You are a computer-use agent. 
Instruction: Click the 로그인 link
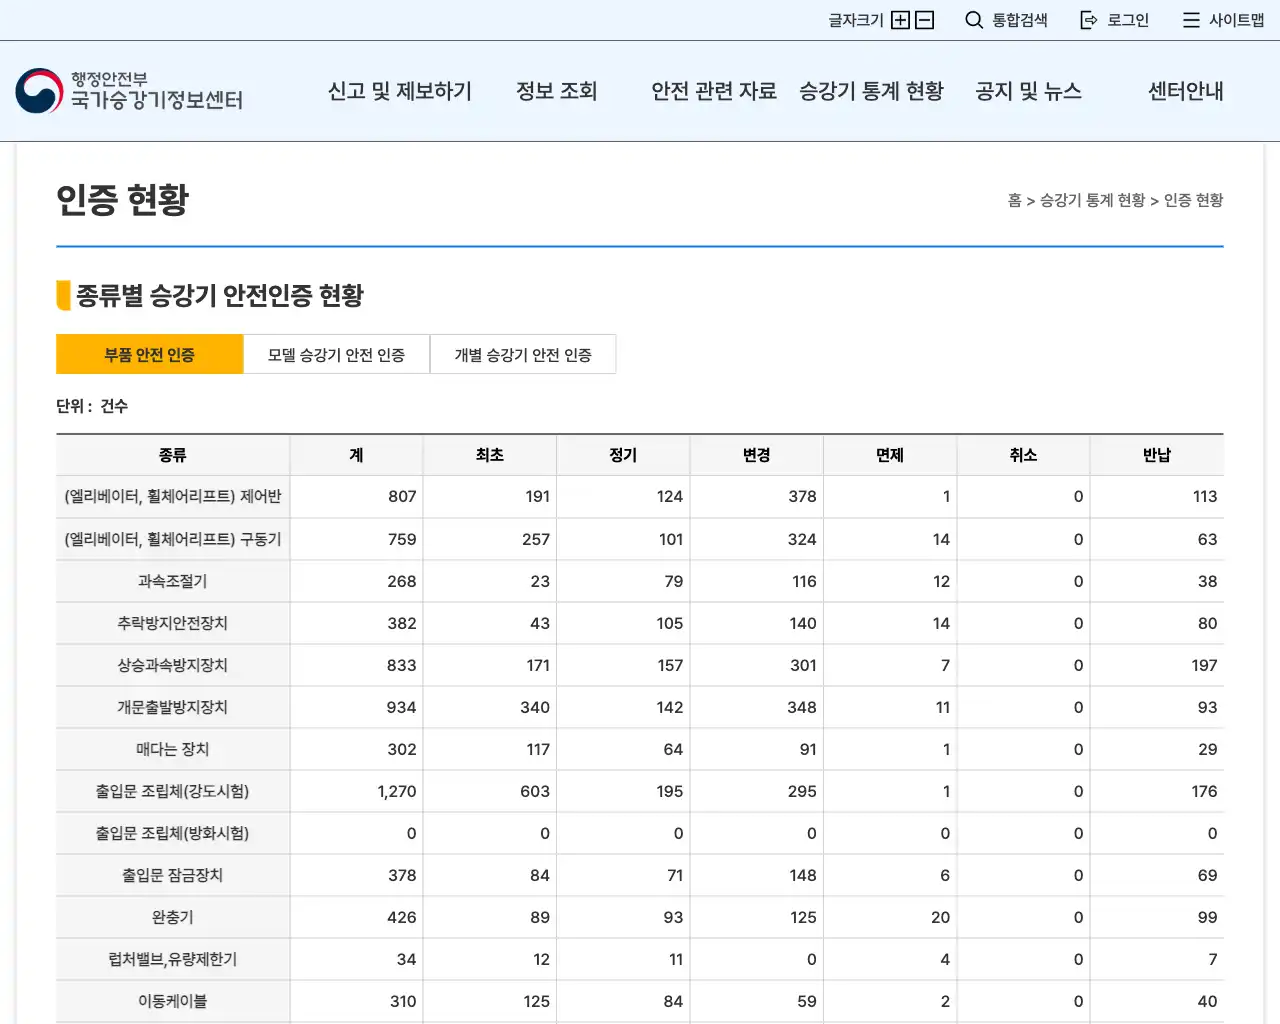(1128, 20)
